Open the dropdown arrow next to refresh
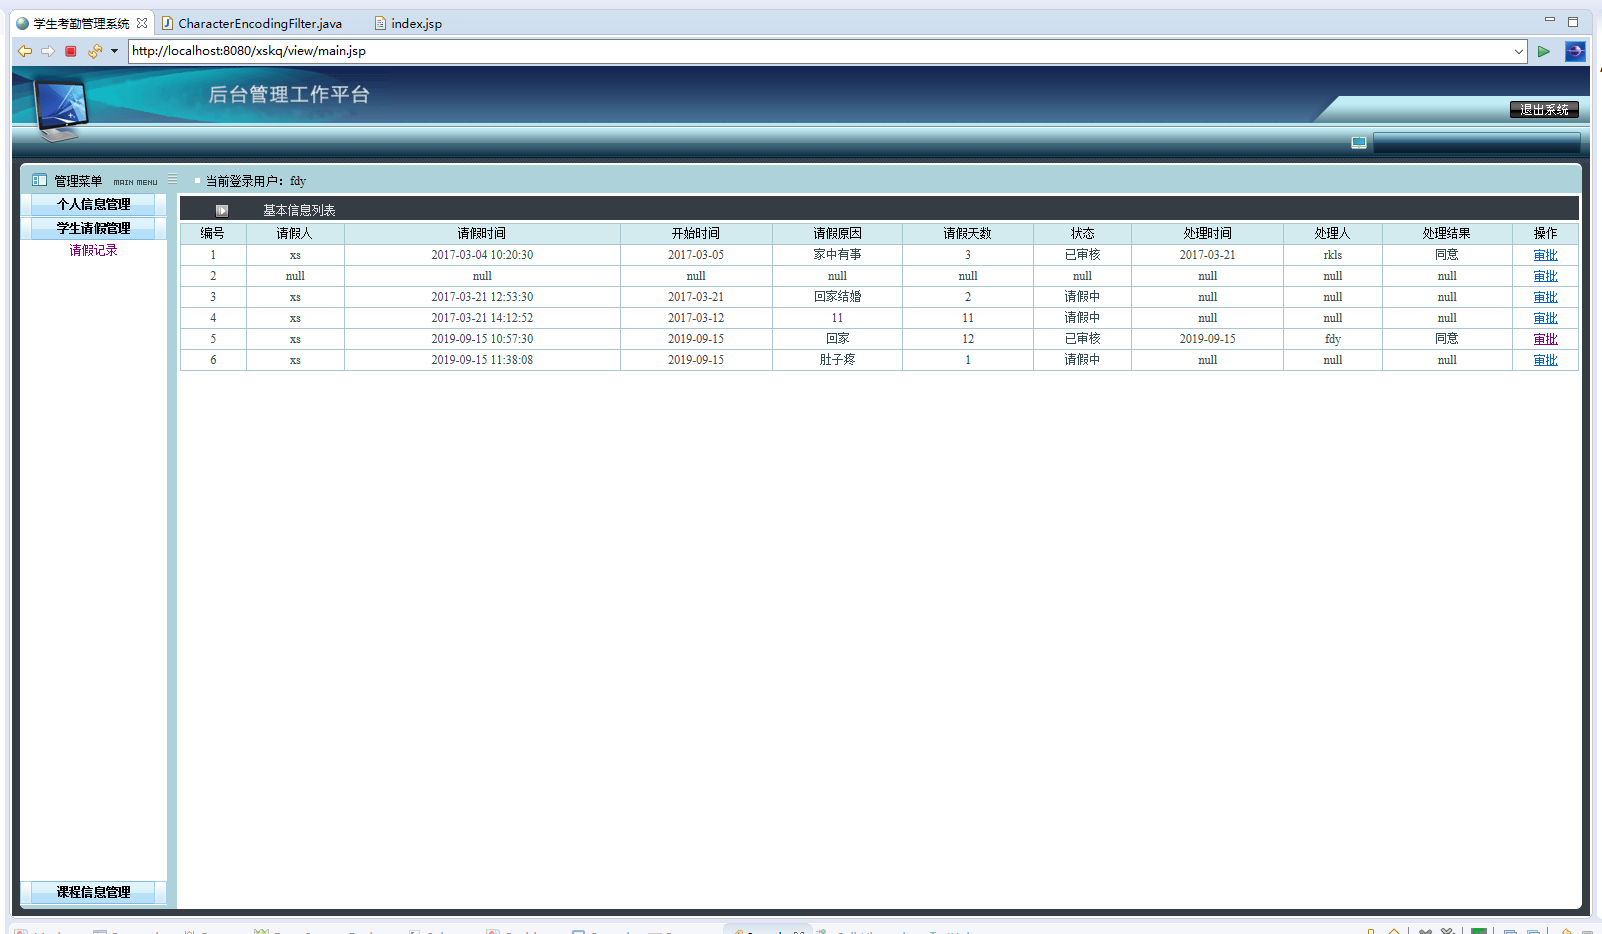Viewport: 1602px width, 934px height. coord(114,51)
